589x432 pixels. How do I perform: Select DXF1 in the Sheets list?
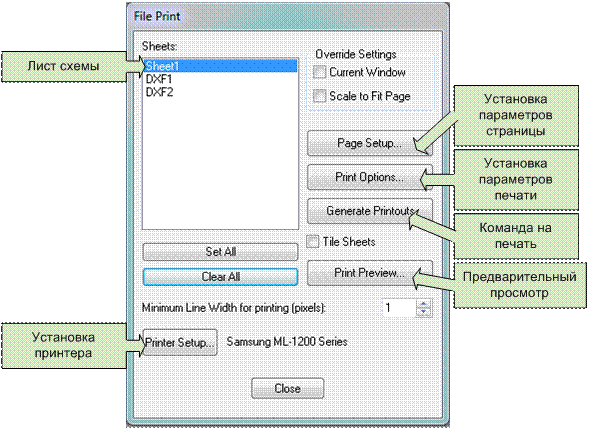(221, 79)
